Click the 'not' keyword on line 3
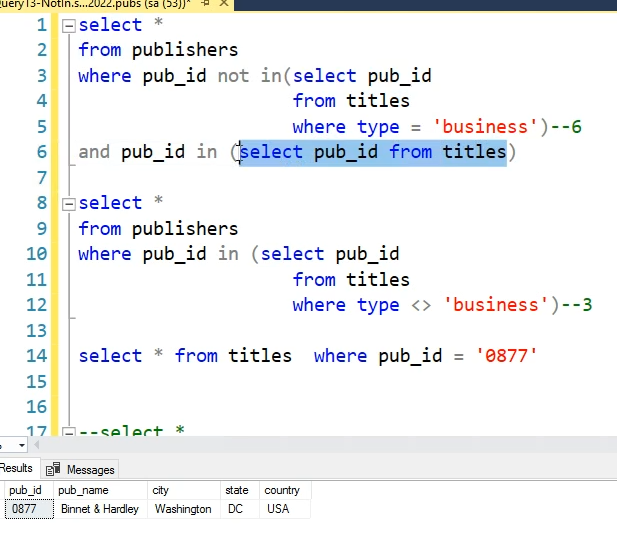 234,76
